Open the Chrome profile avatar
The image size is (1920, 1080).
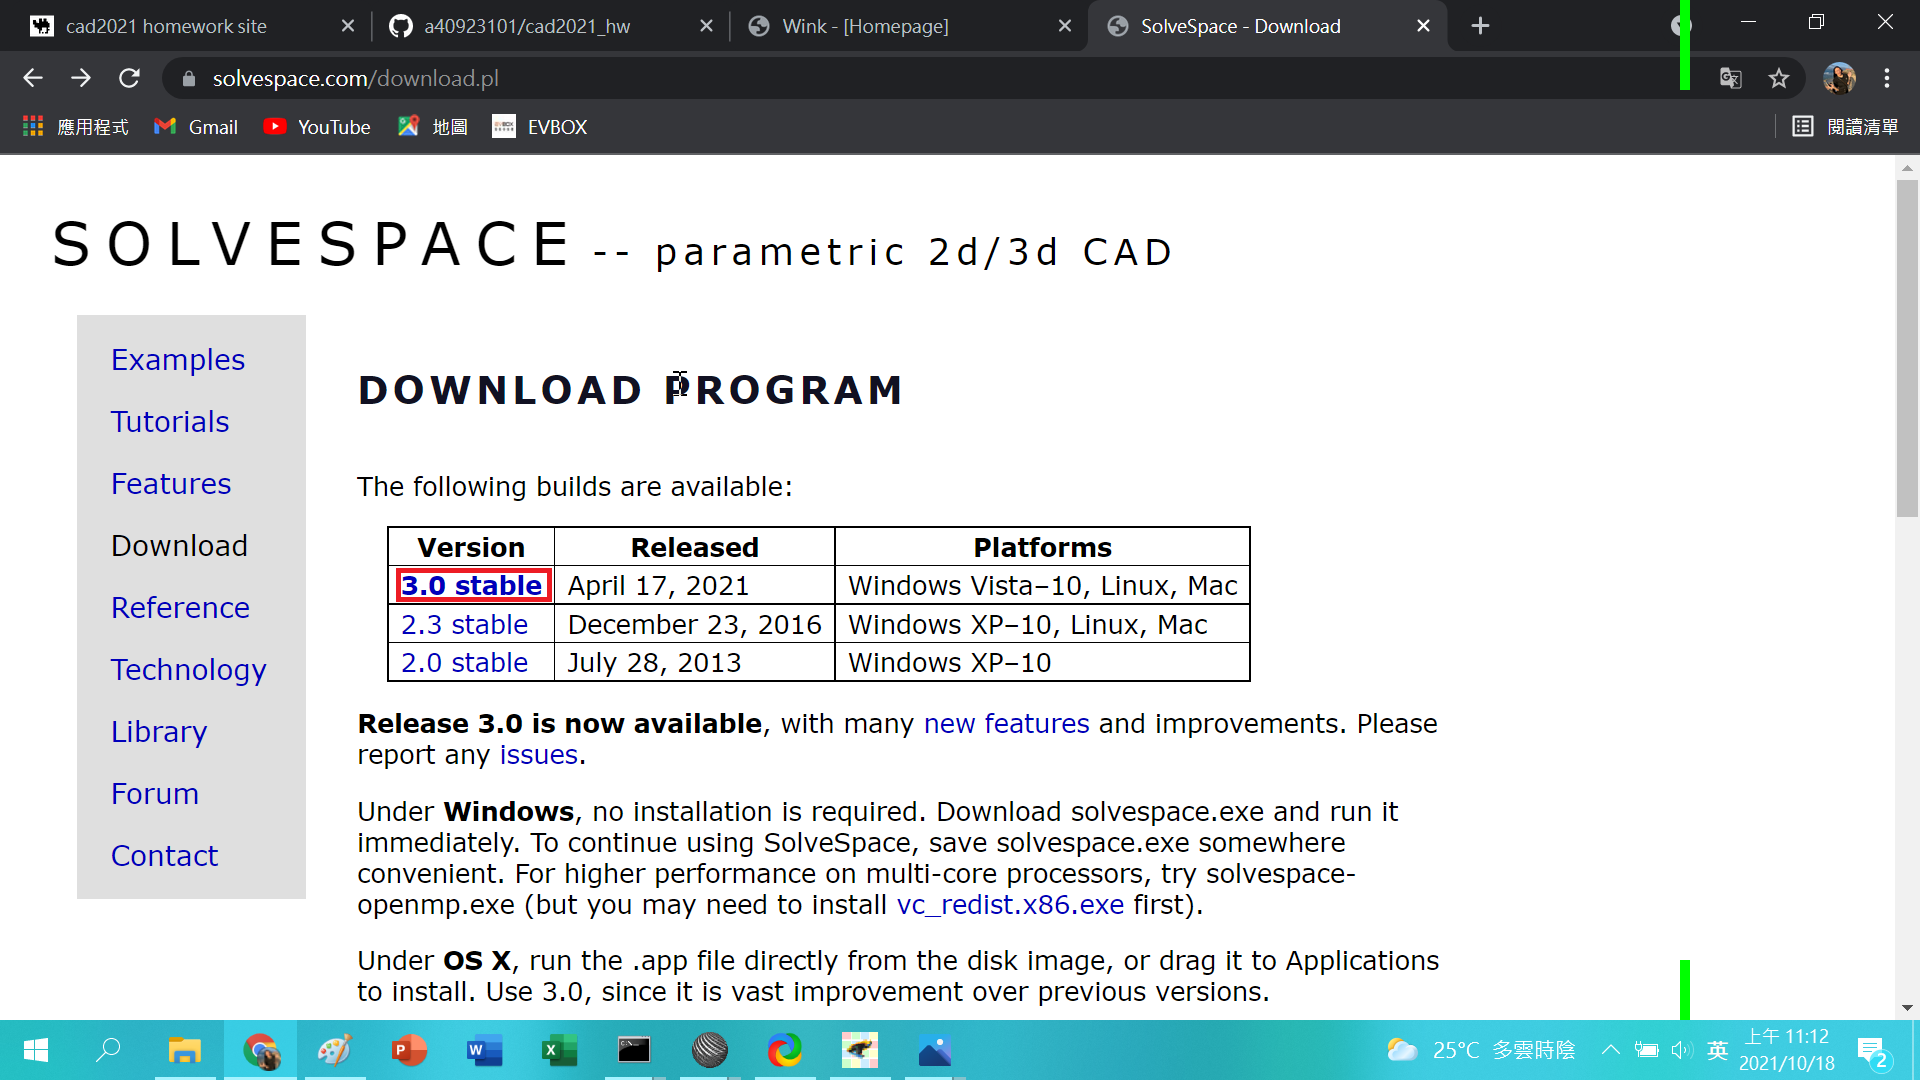pyautogui.click(x=1838, y=78)
